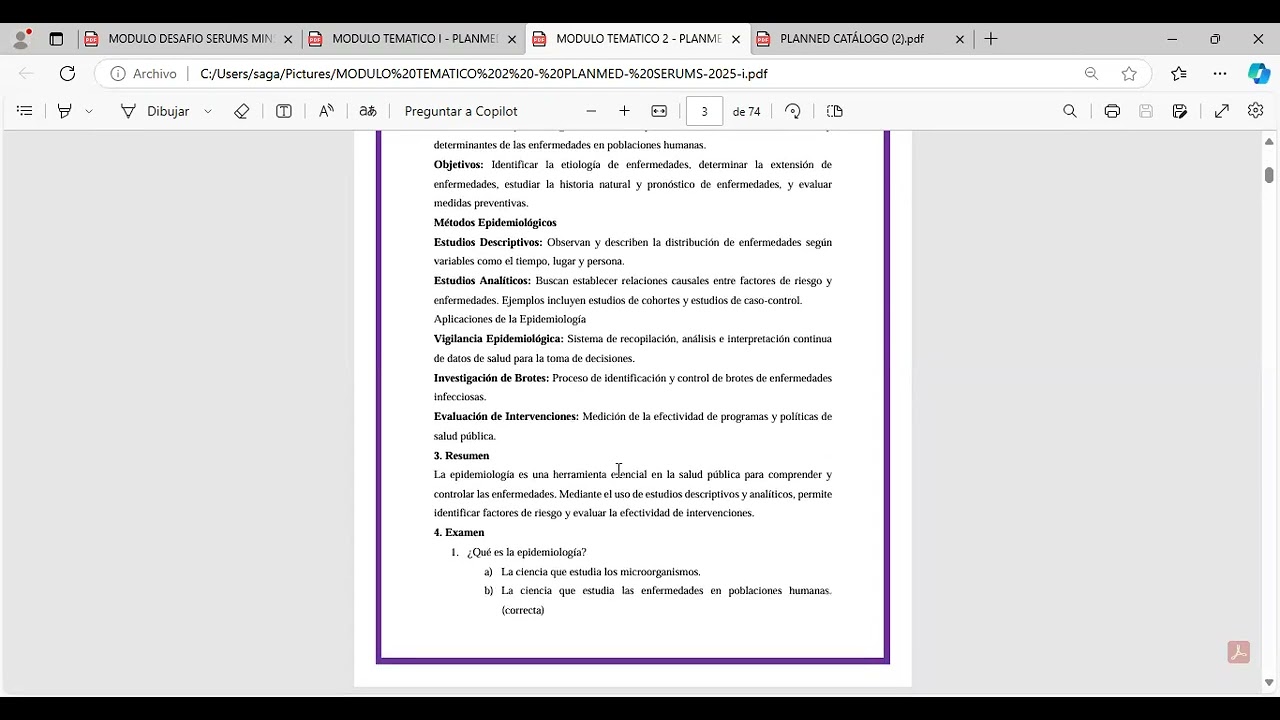The height and width of the screenshot is (720, 1280).
Task: Click the vertical scrollbar thumb
Action: pos(1269,175)
